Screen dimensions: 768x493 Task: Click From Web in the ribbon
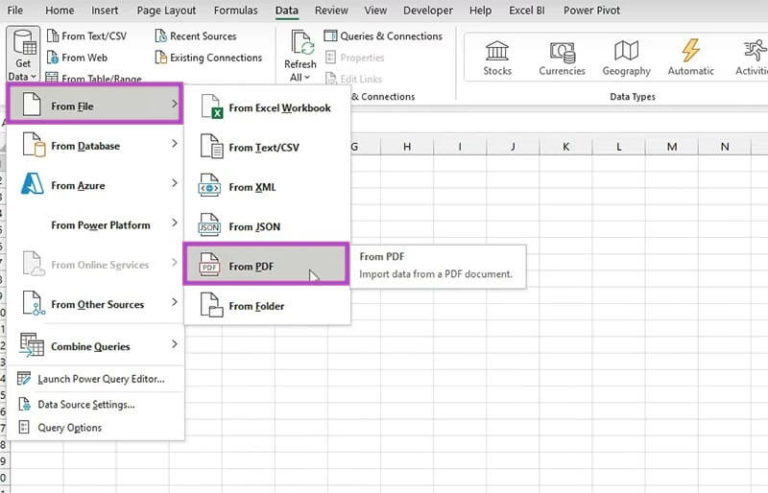point(77,58)
